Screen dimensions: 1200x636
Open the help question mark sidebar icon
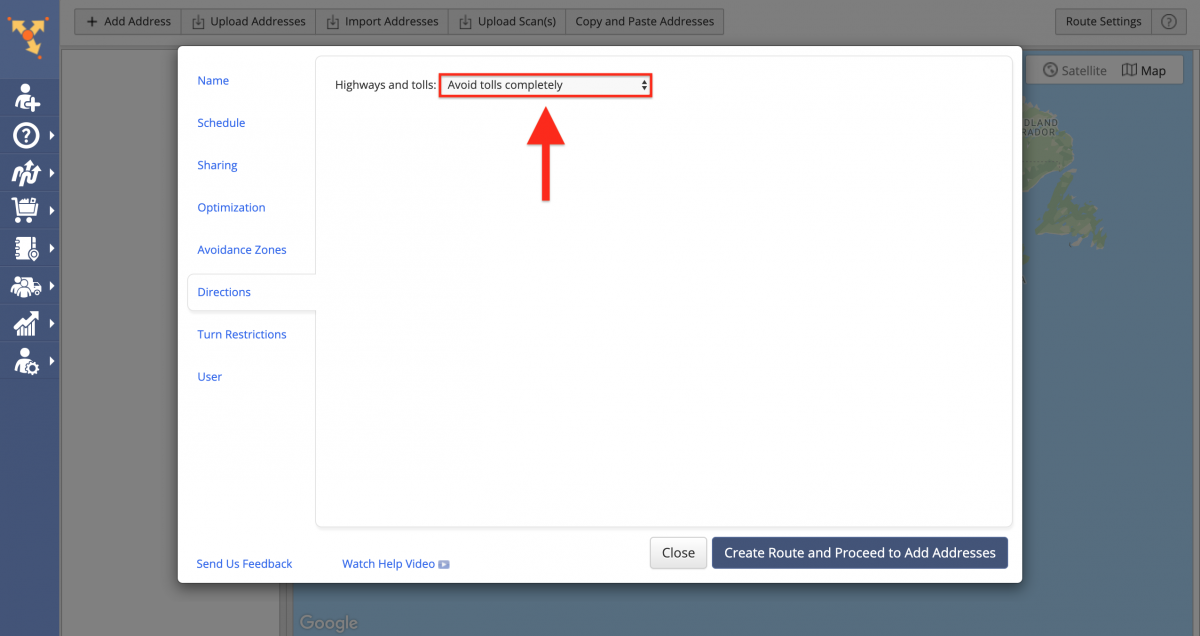click(25, 134)
